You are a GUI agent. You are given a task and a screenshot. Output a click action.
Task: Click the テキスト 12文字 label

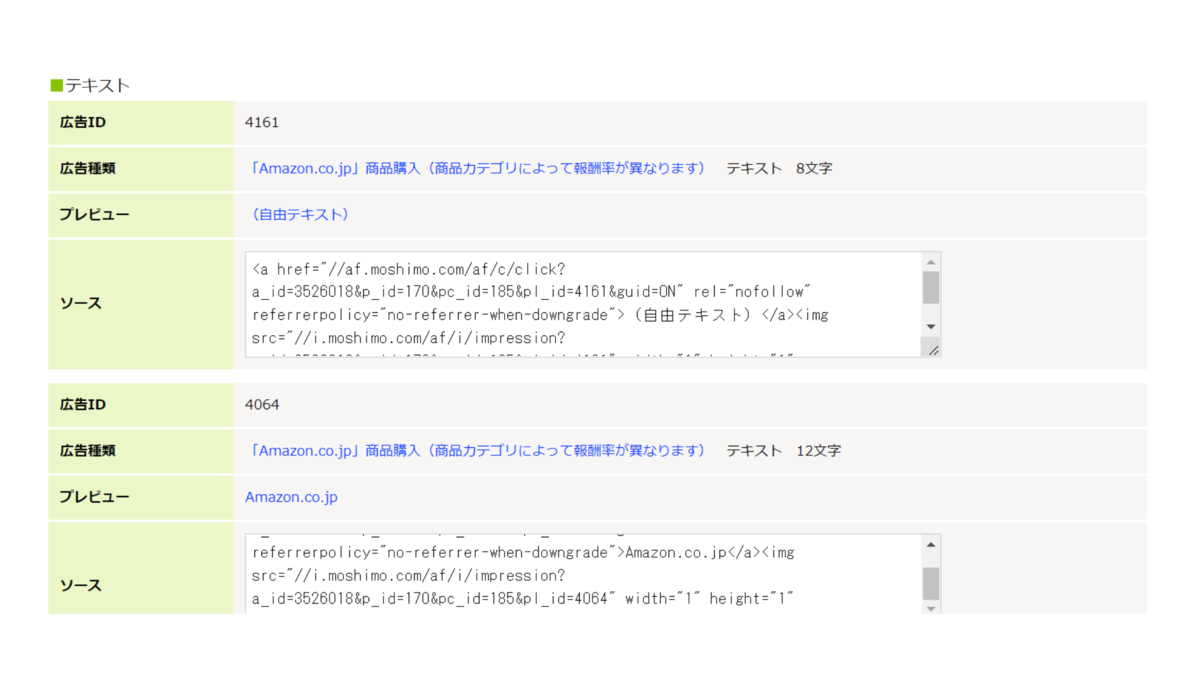coord(783,450)
